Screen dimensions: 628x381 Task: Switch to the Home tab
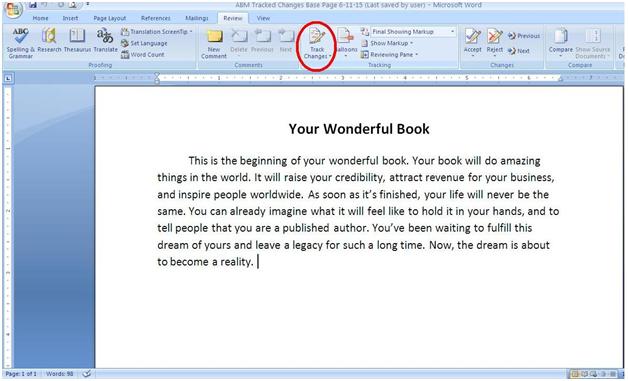click(40, 18)
